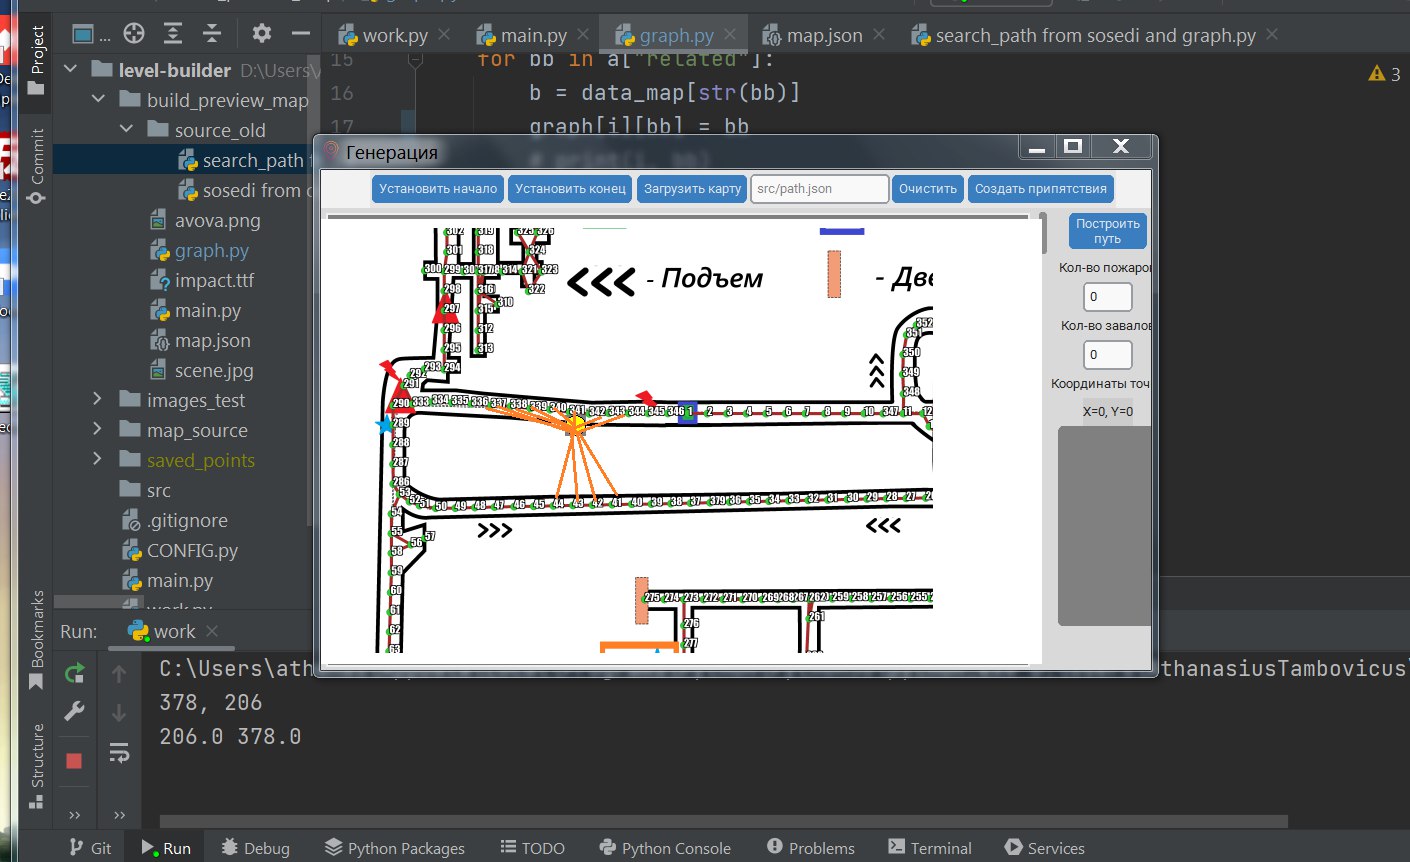Hide the Project panel with minus icon

(x=301, y=34)
